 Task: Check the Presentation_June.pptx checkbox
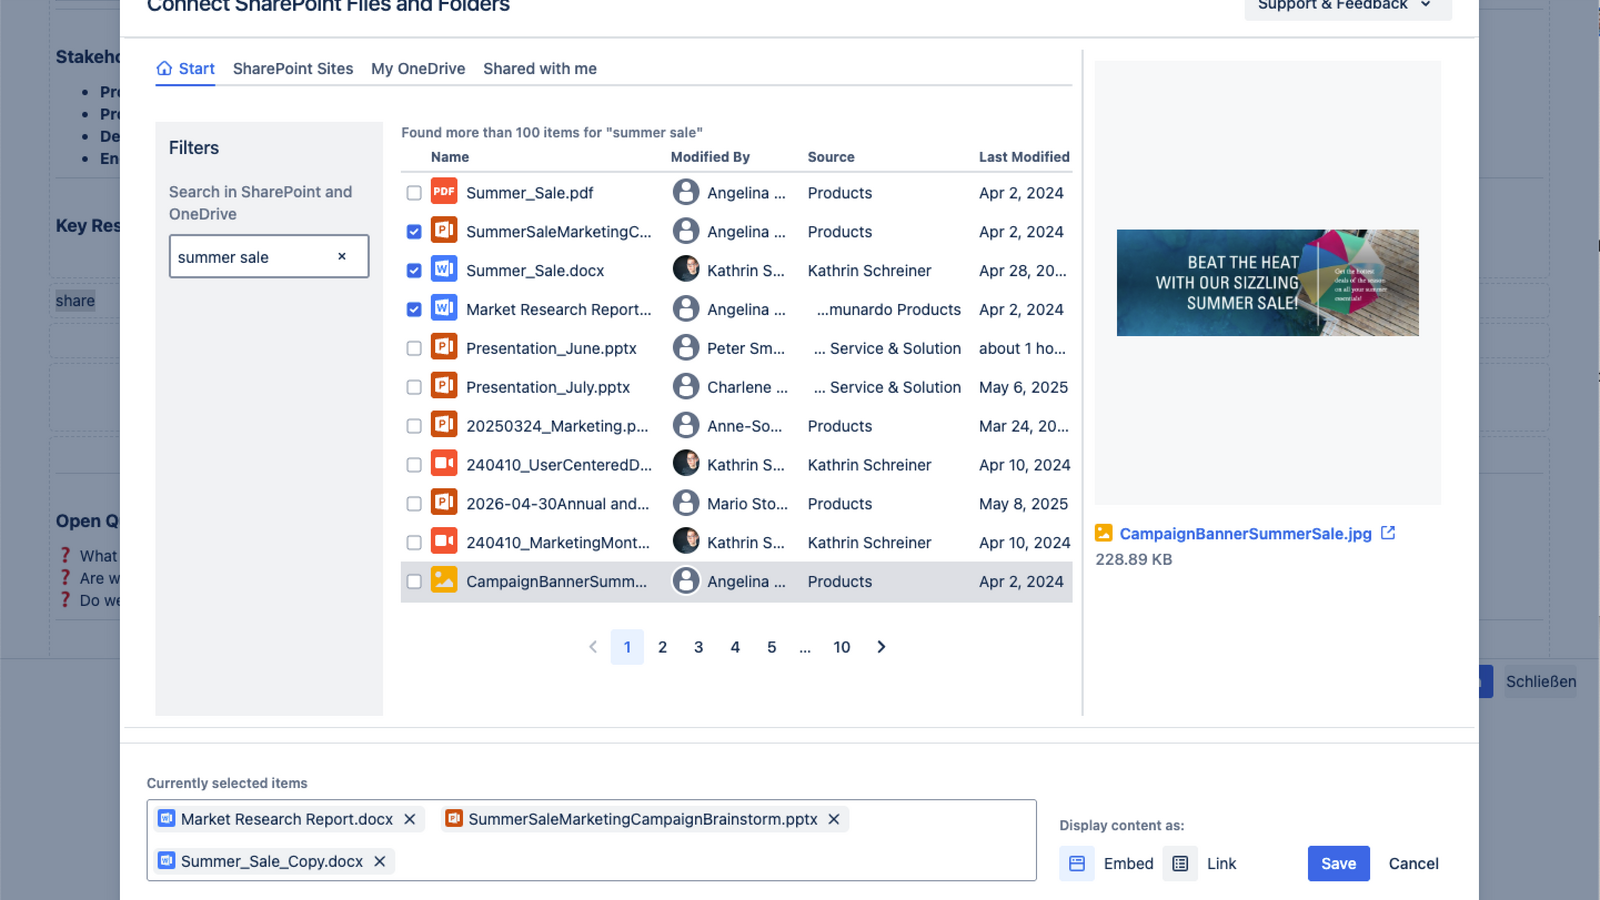coord(414,349)
